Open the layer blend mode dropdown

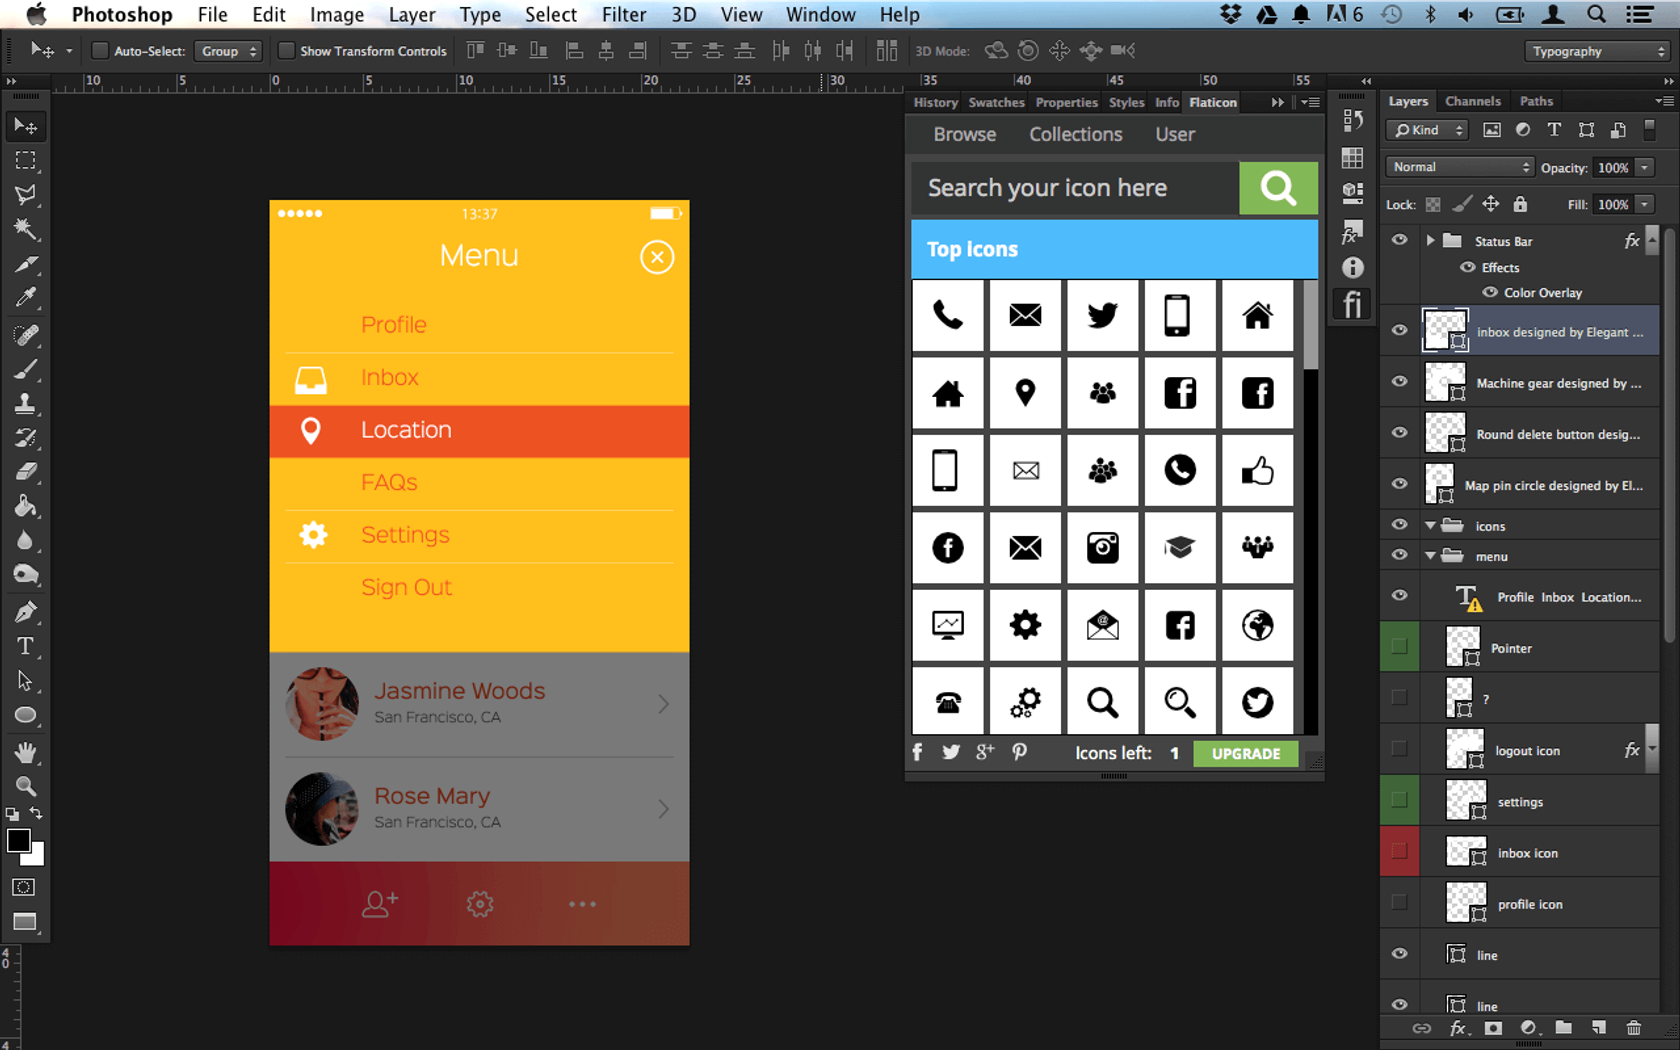point(1459,167)
